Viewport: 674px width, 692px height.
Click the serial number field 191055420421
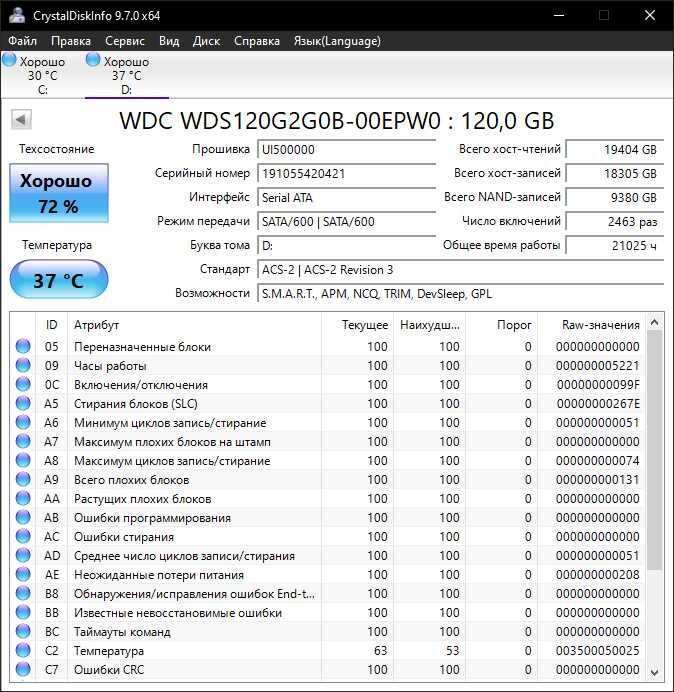pyautogui.click(x=346, y=173)
